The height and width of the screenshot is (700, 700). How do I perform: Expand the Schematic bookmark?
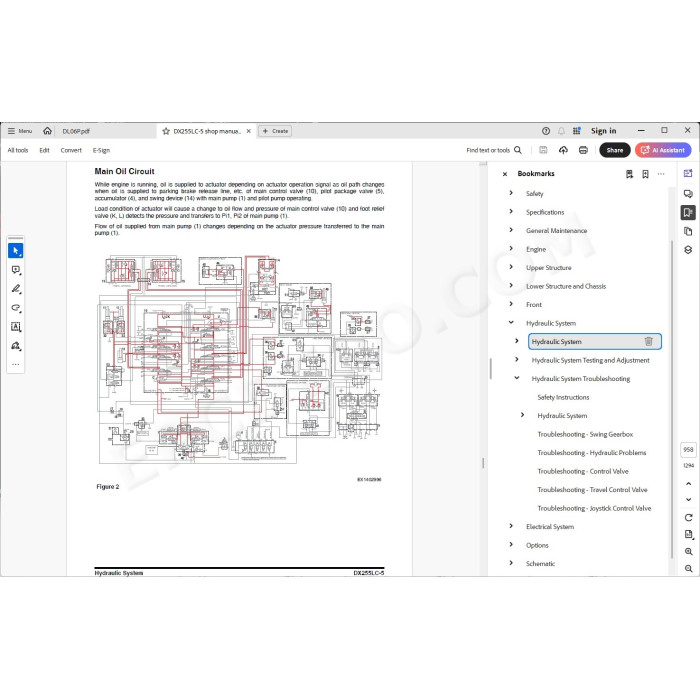tap(511, 563)
